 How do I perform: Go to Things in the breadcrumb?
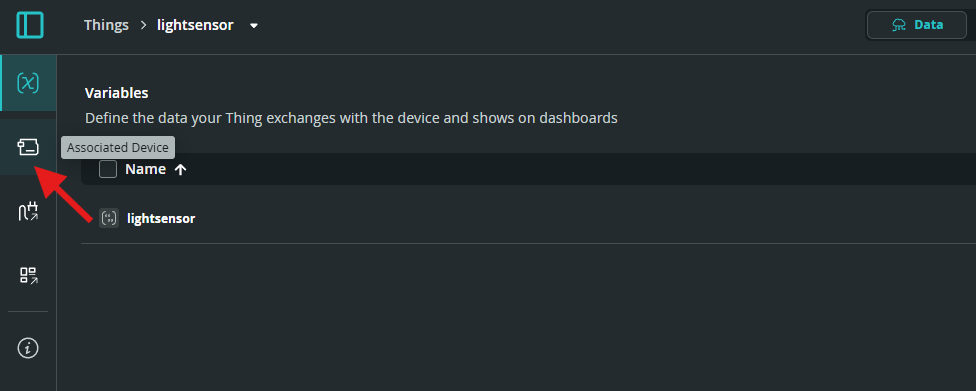pos(106,25)
